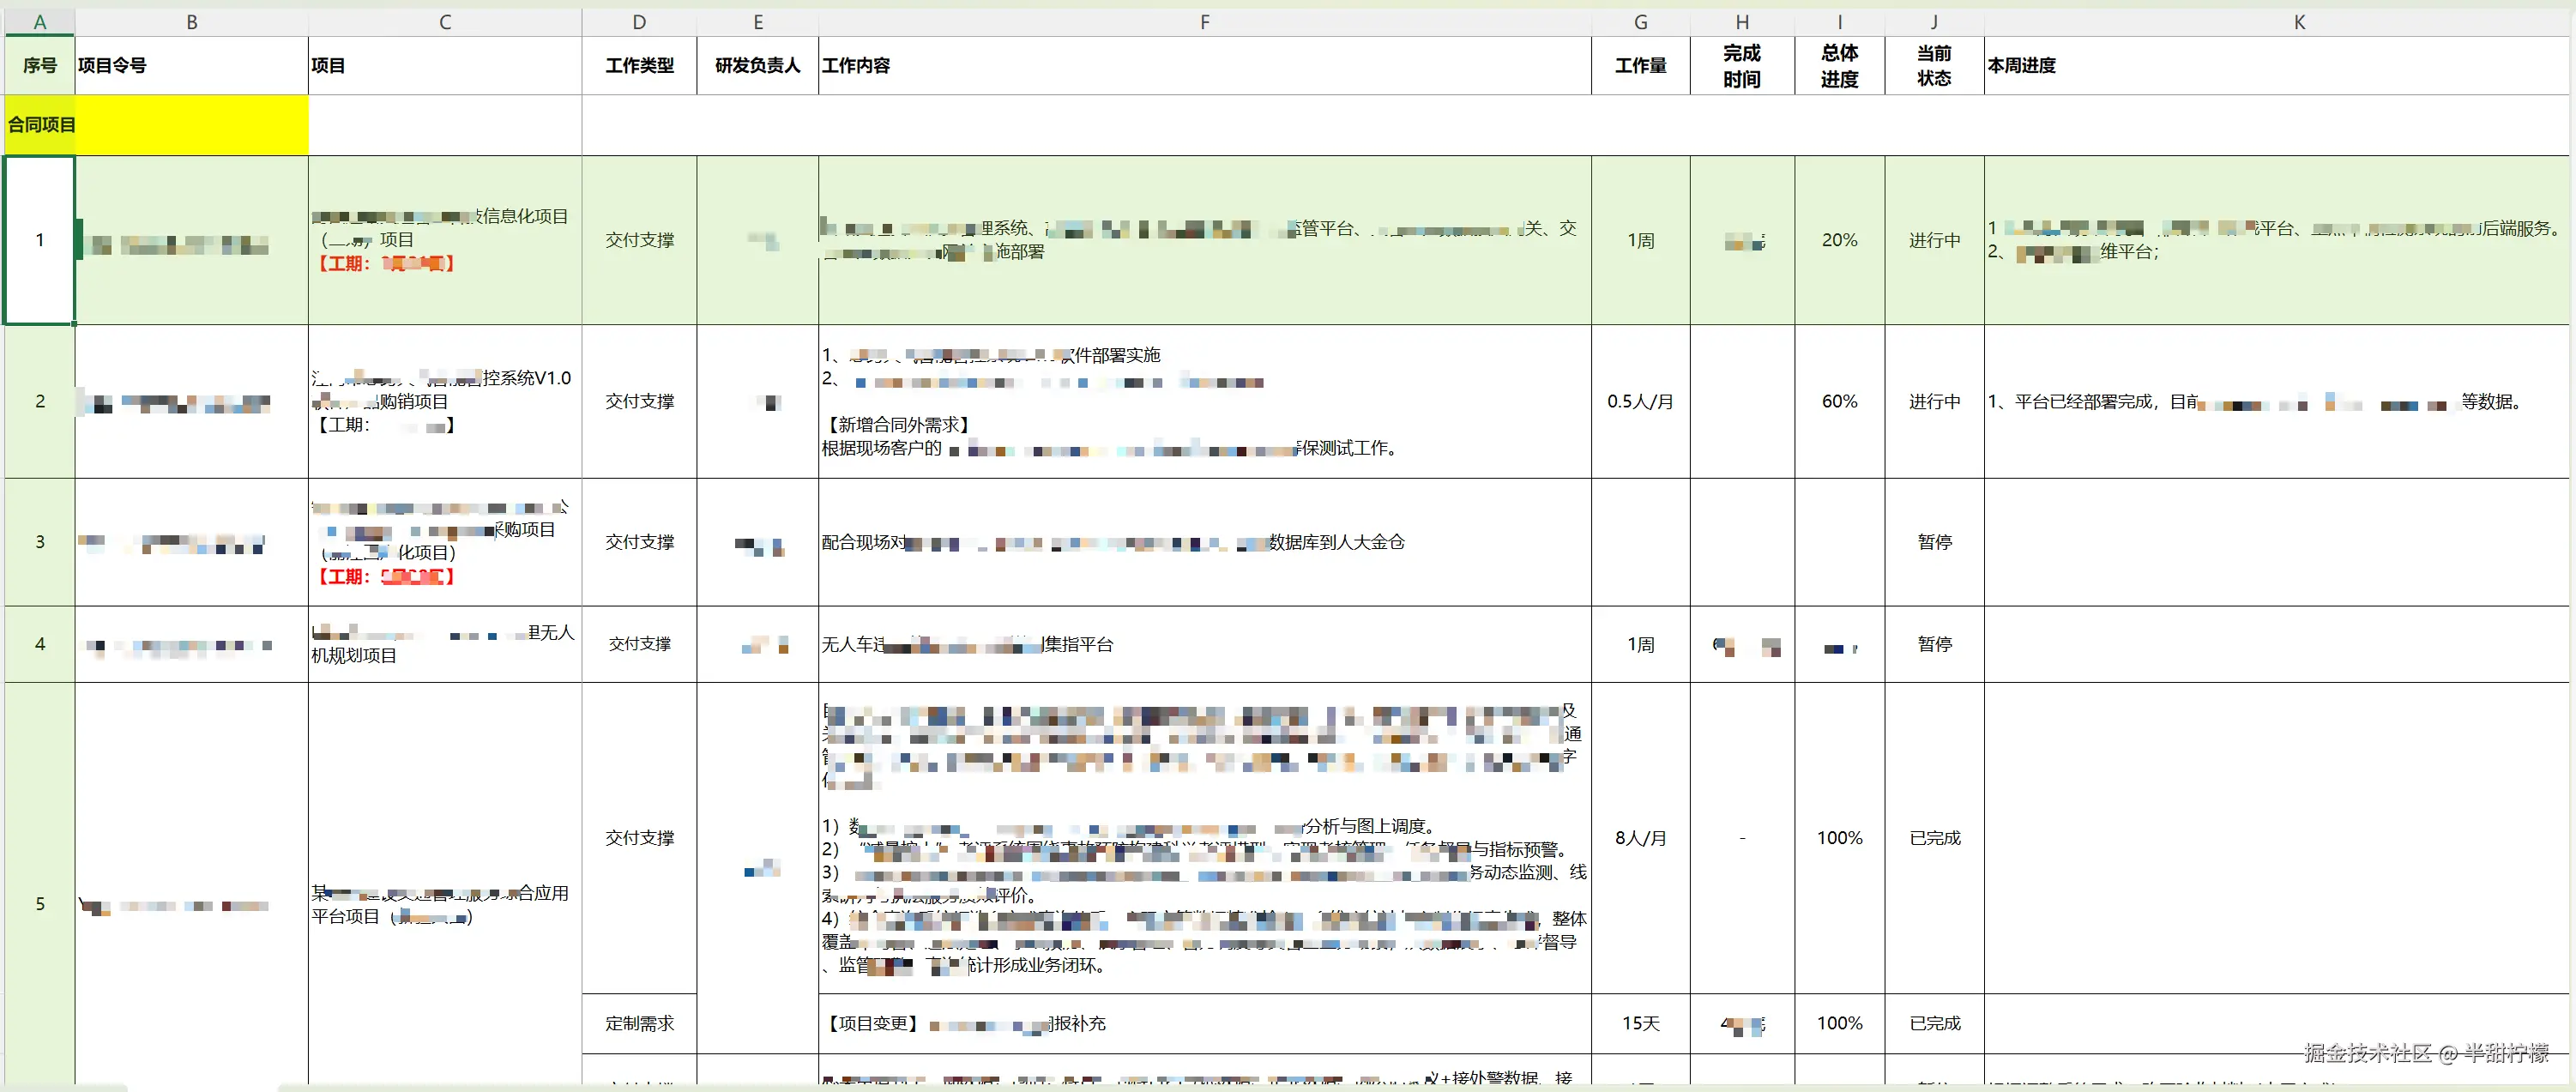Click the 20% overall progress cell

click(x=1840, y=240)
